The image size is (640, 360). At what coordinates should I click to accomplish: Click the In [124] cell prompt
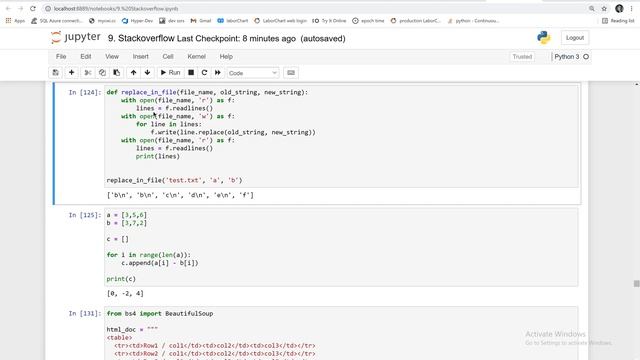[84, 93]
